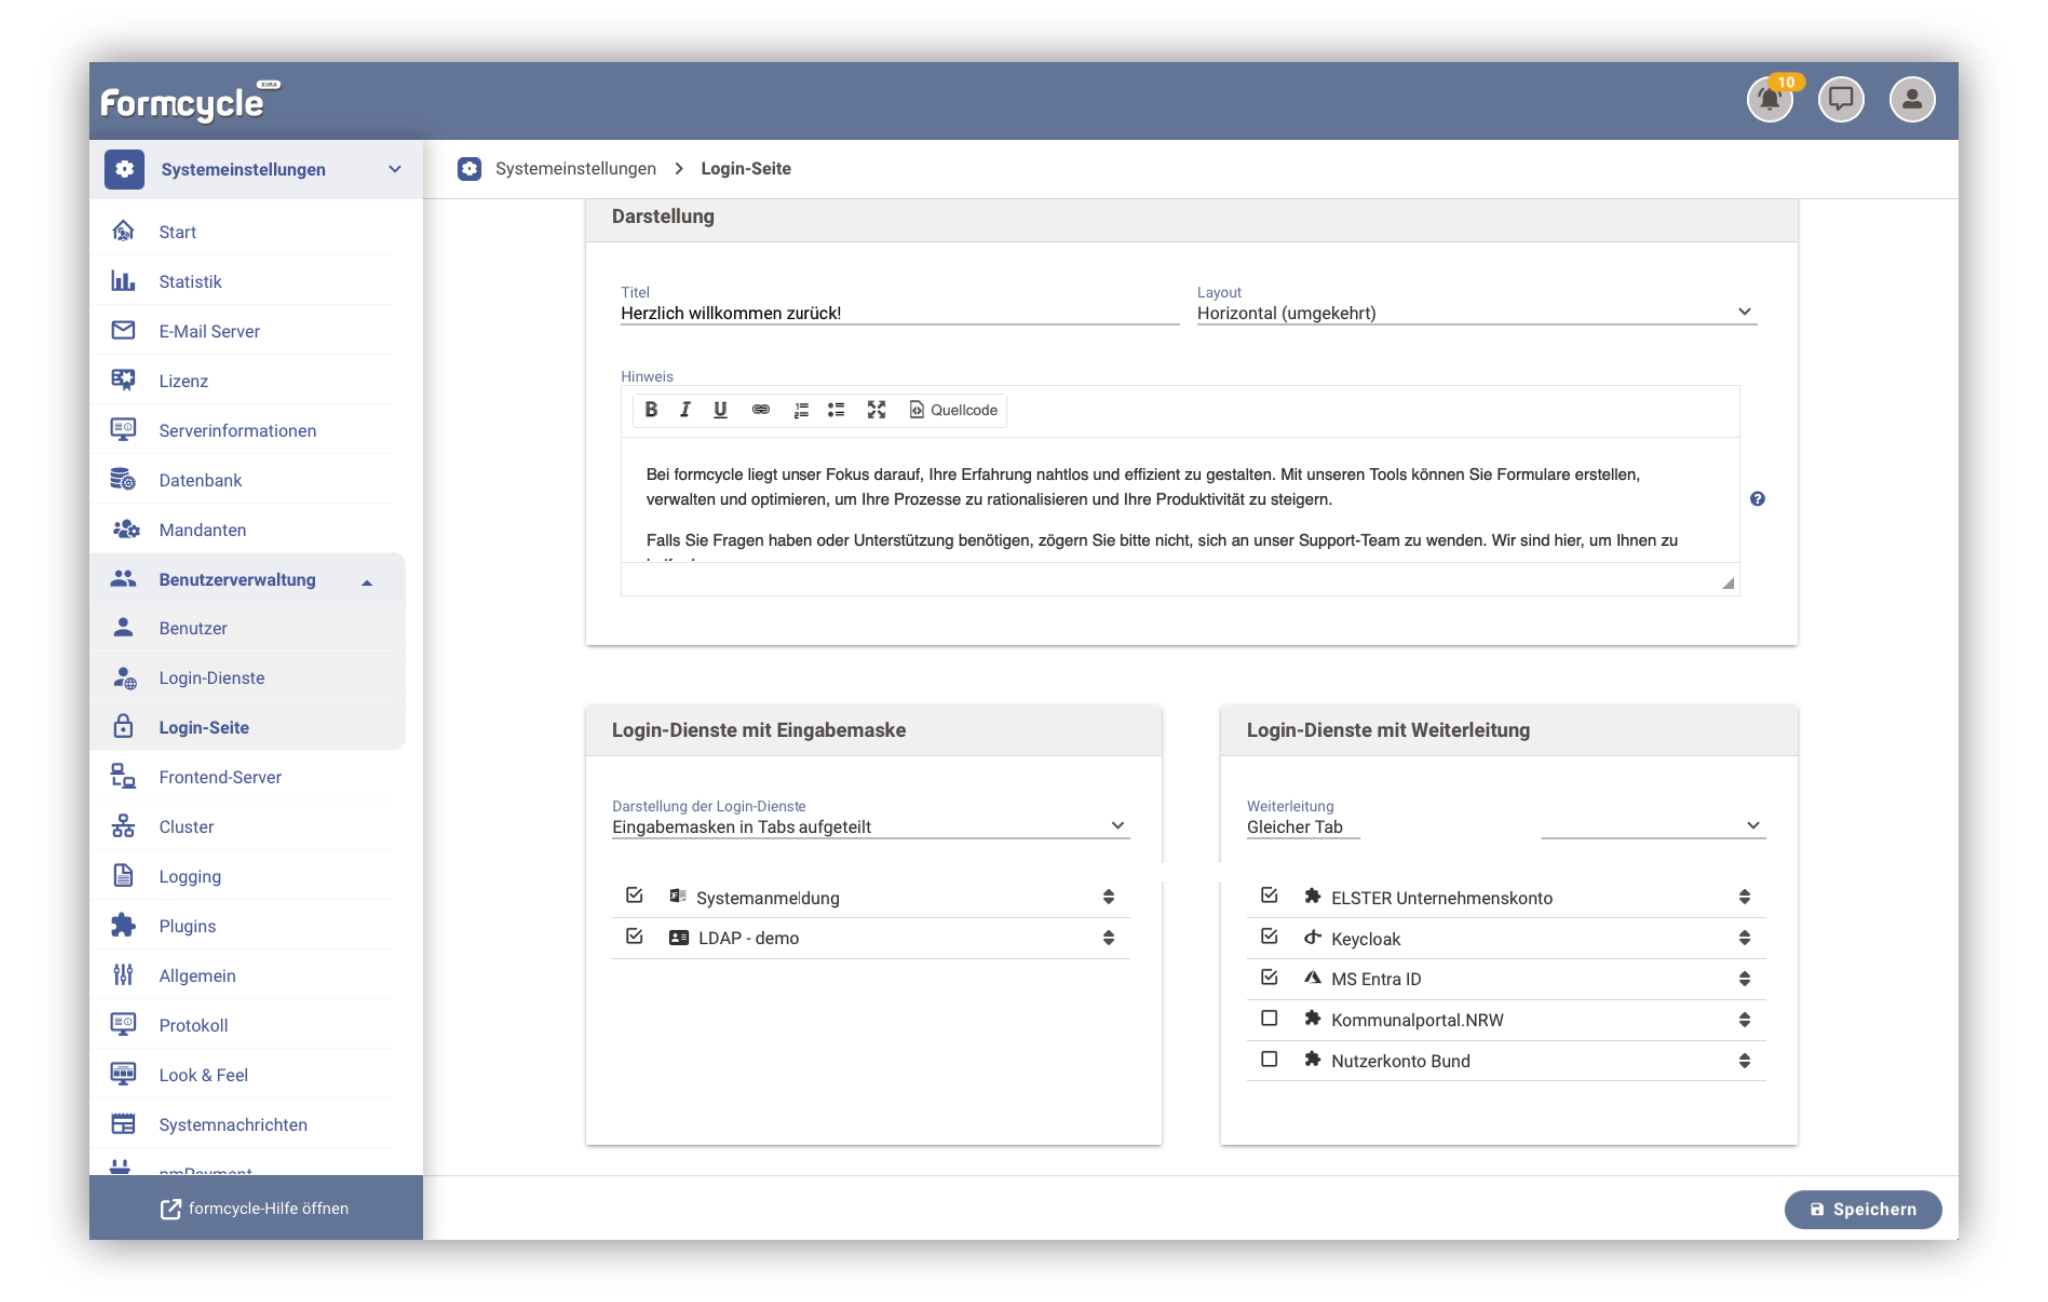This screenshot has width=2048, height=1302.
Task: Click the Speichern button
Action: tap(1863, 1209)
